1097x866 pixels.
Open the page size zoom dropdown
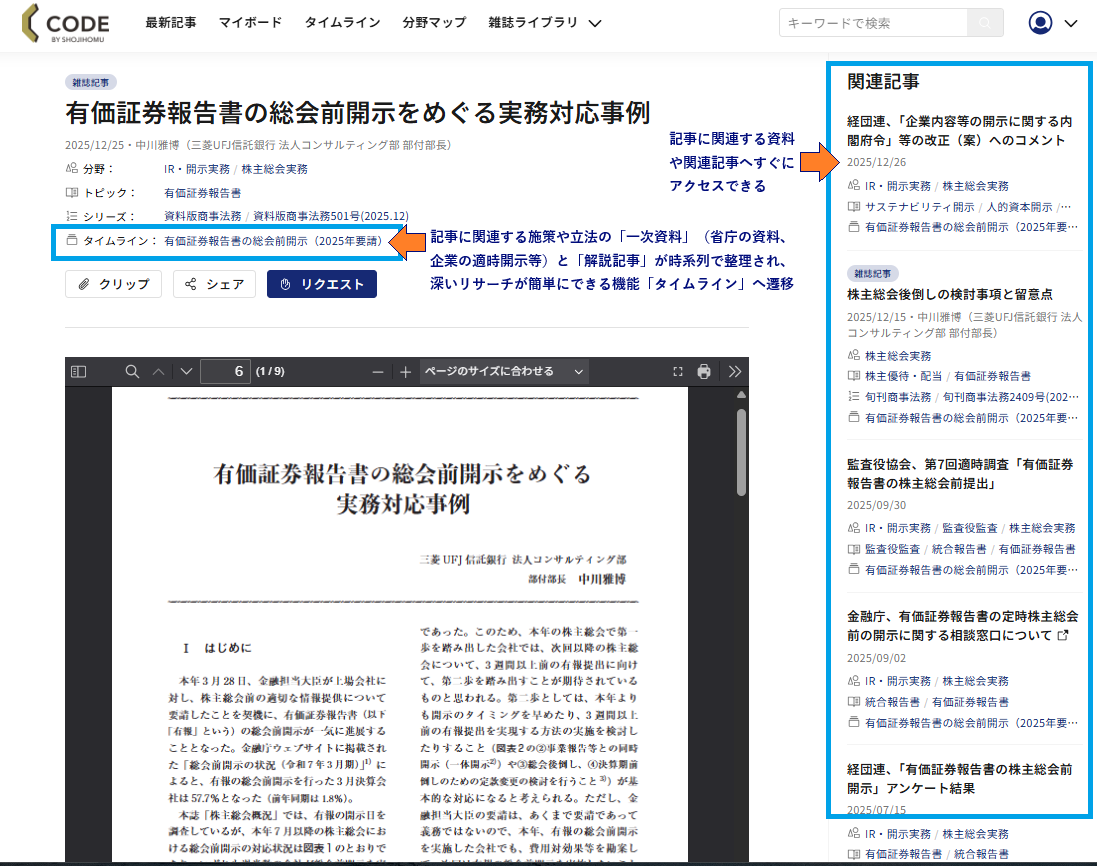(x=504, y=372)
